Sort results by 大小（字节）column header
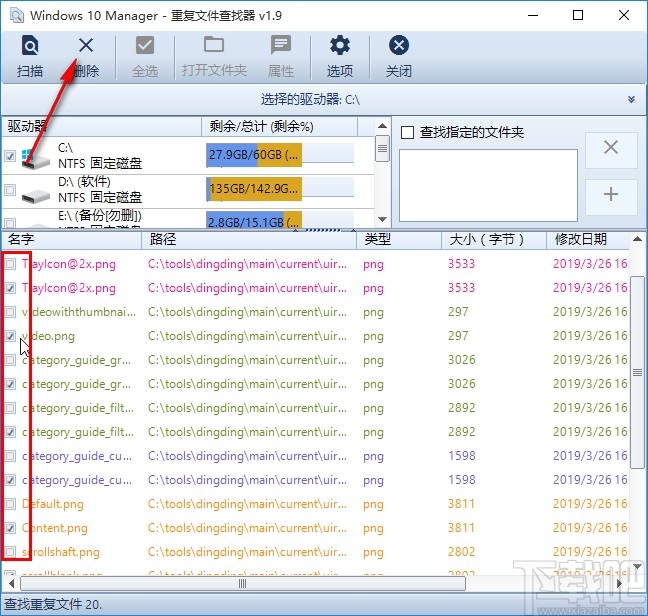The width and height of the screenshot is (648, 616). coord(494,239)
